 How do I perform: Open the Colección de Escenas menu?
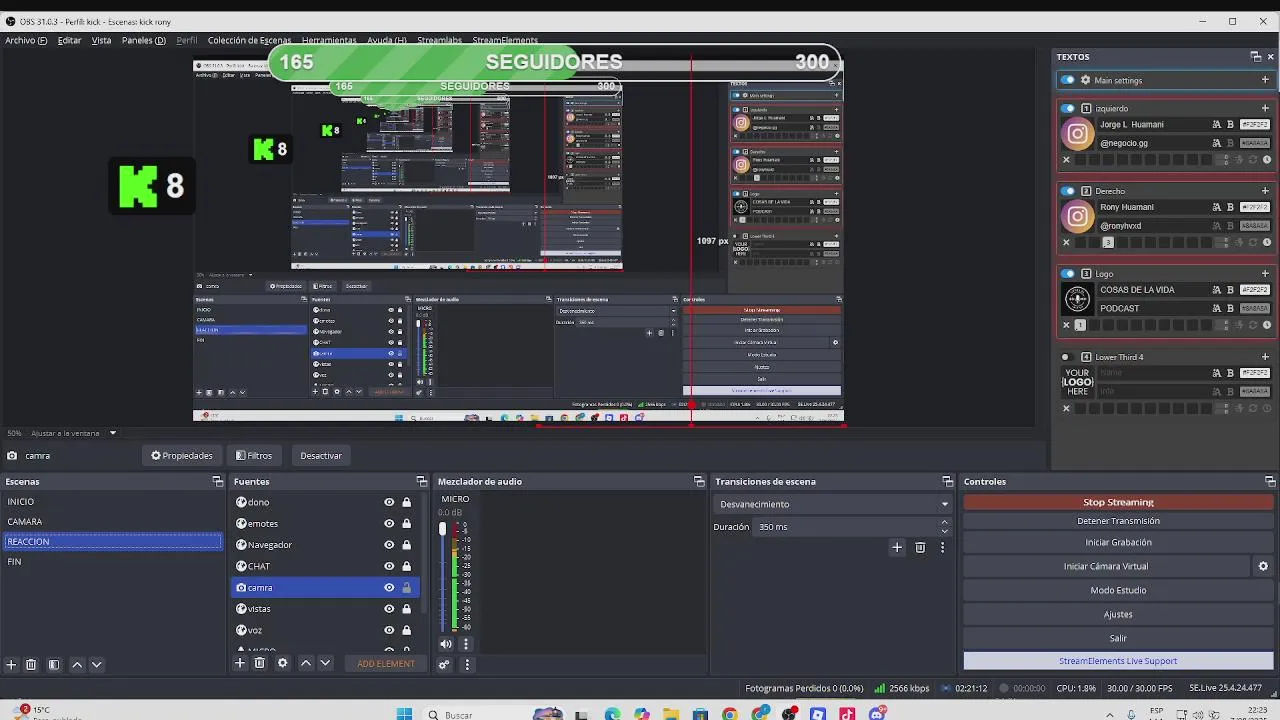(249, 40)
